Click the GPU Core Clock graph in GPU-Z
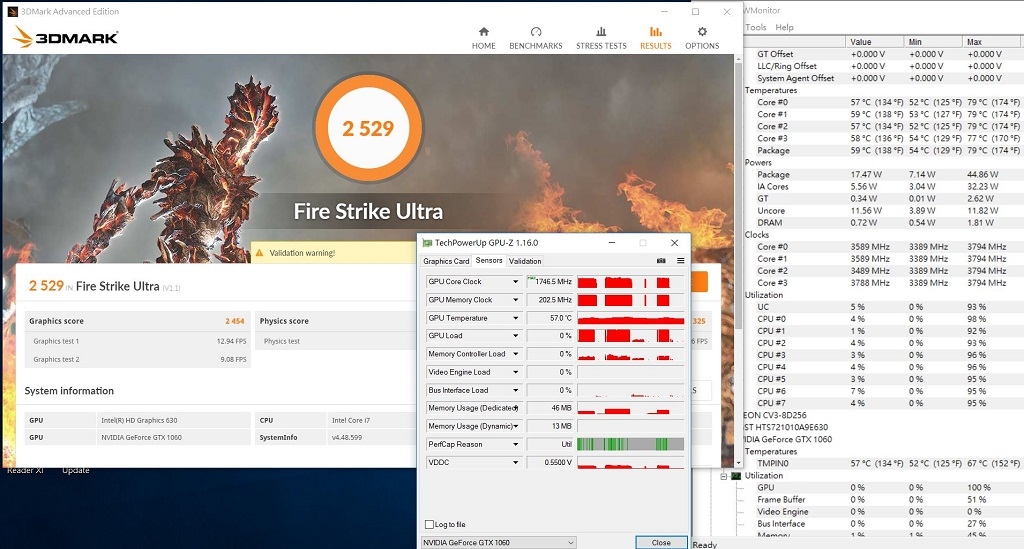 click(630, 282)
